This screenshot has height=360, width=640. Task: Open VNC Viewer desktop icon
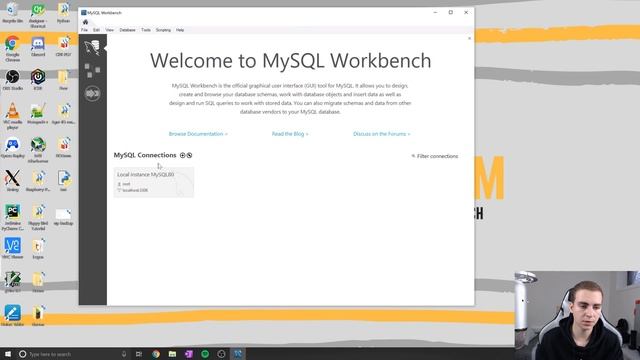(x=12, y=249)
